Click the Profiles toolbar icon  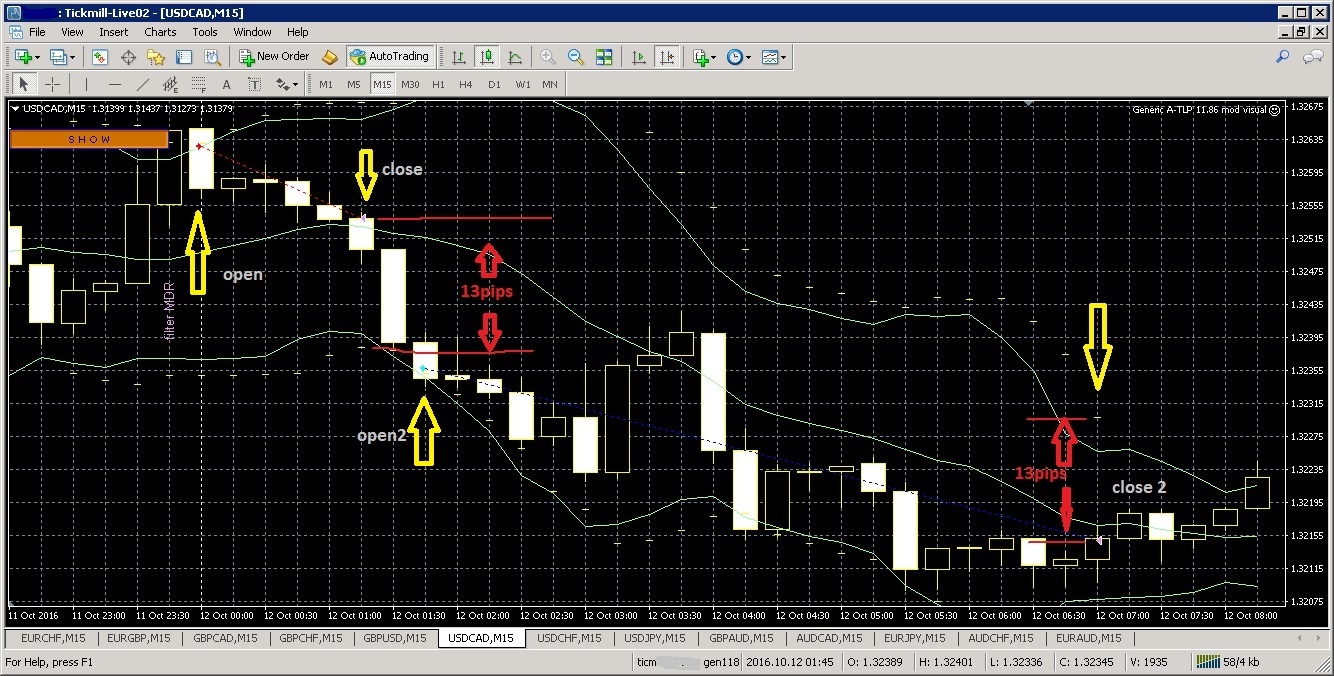coord(59,57)
